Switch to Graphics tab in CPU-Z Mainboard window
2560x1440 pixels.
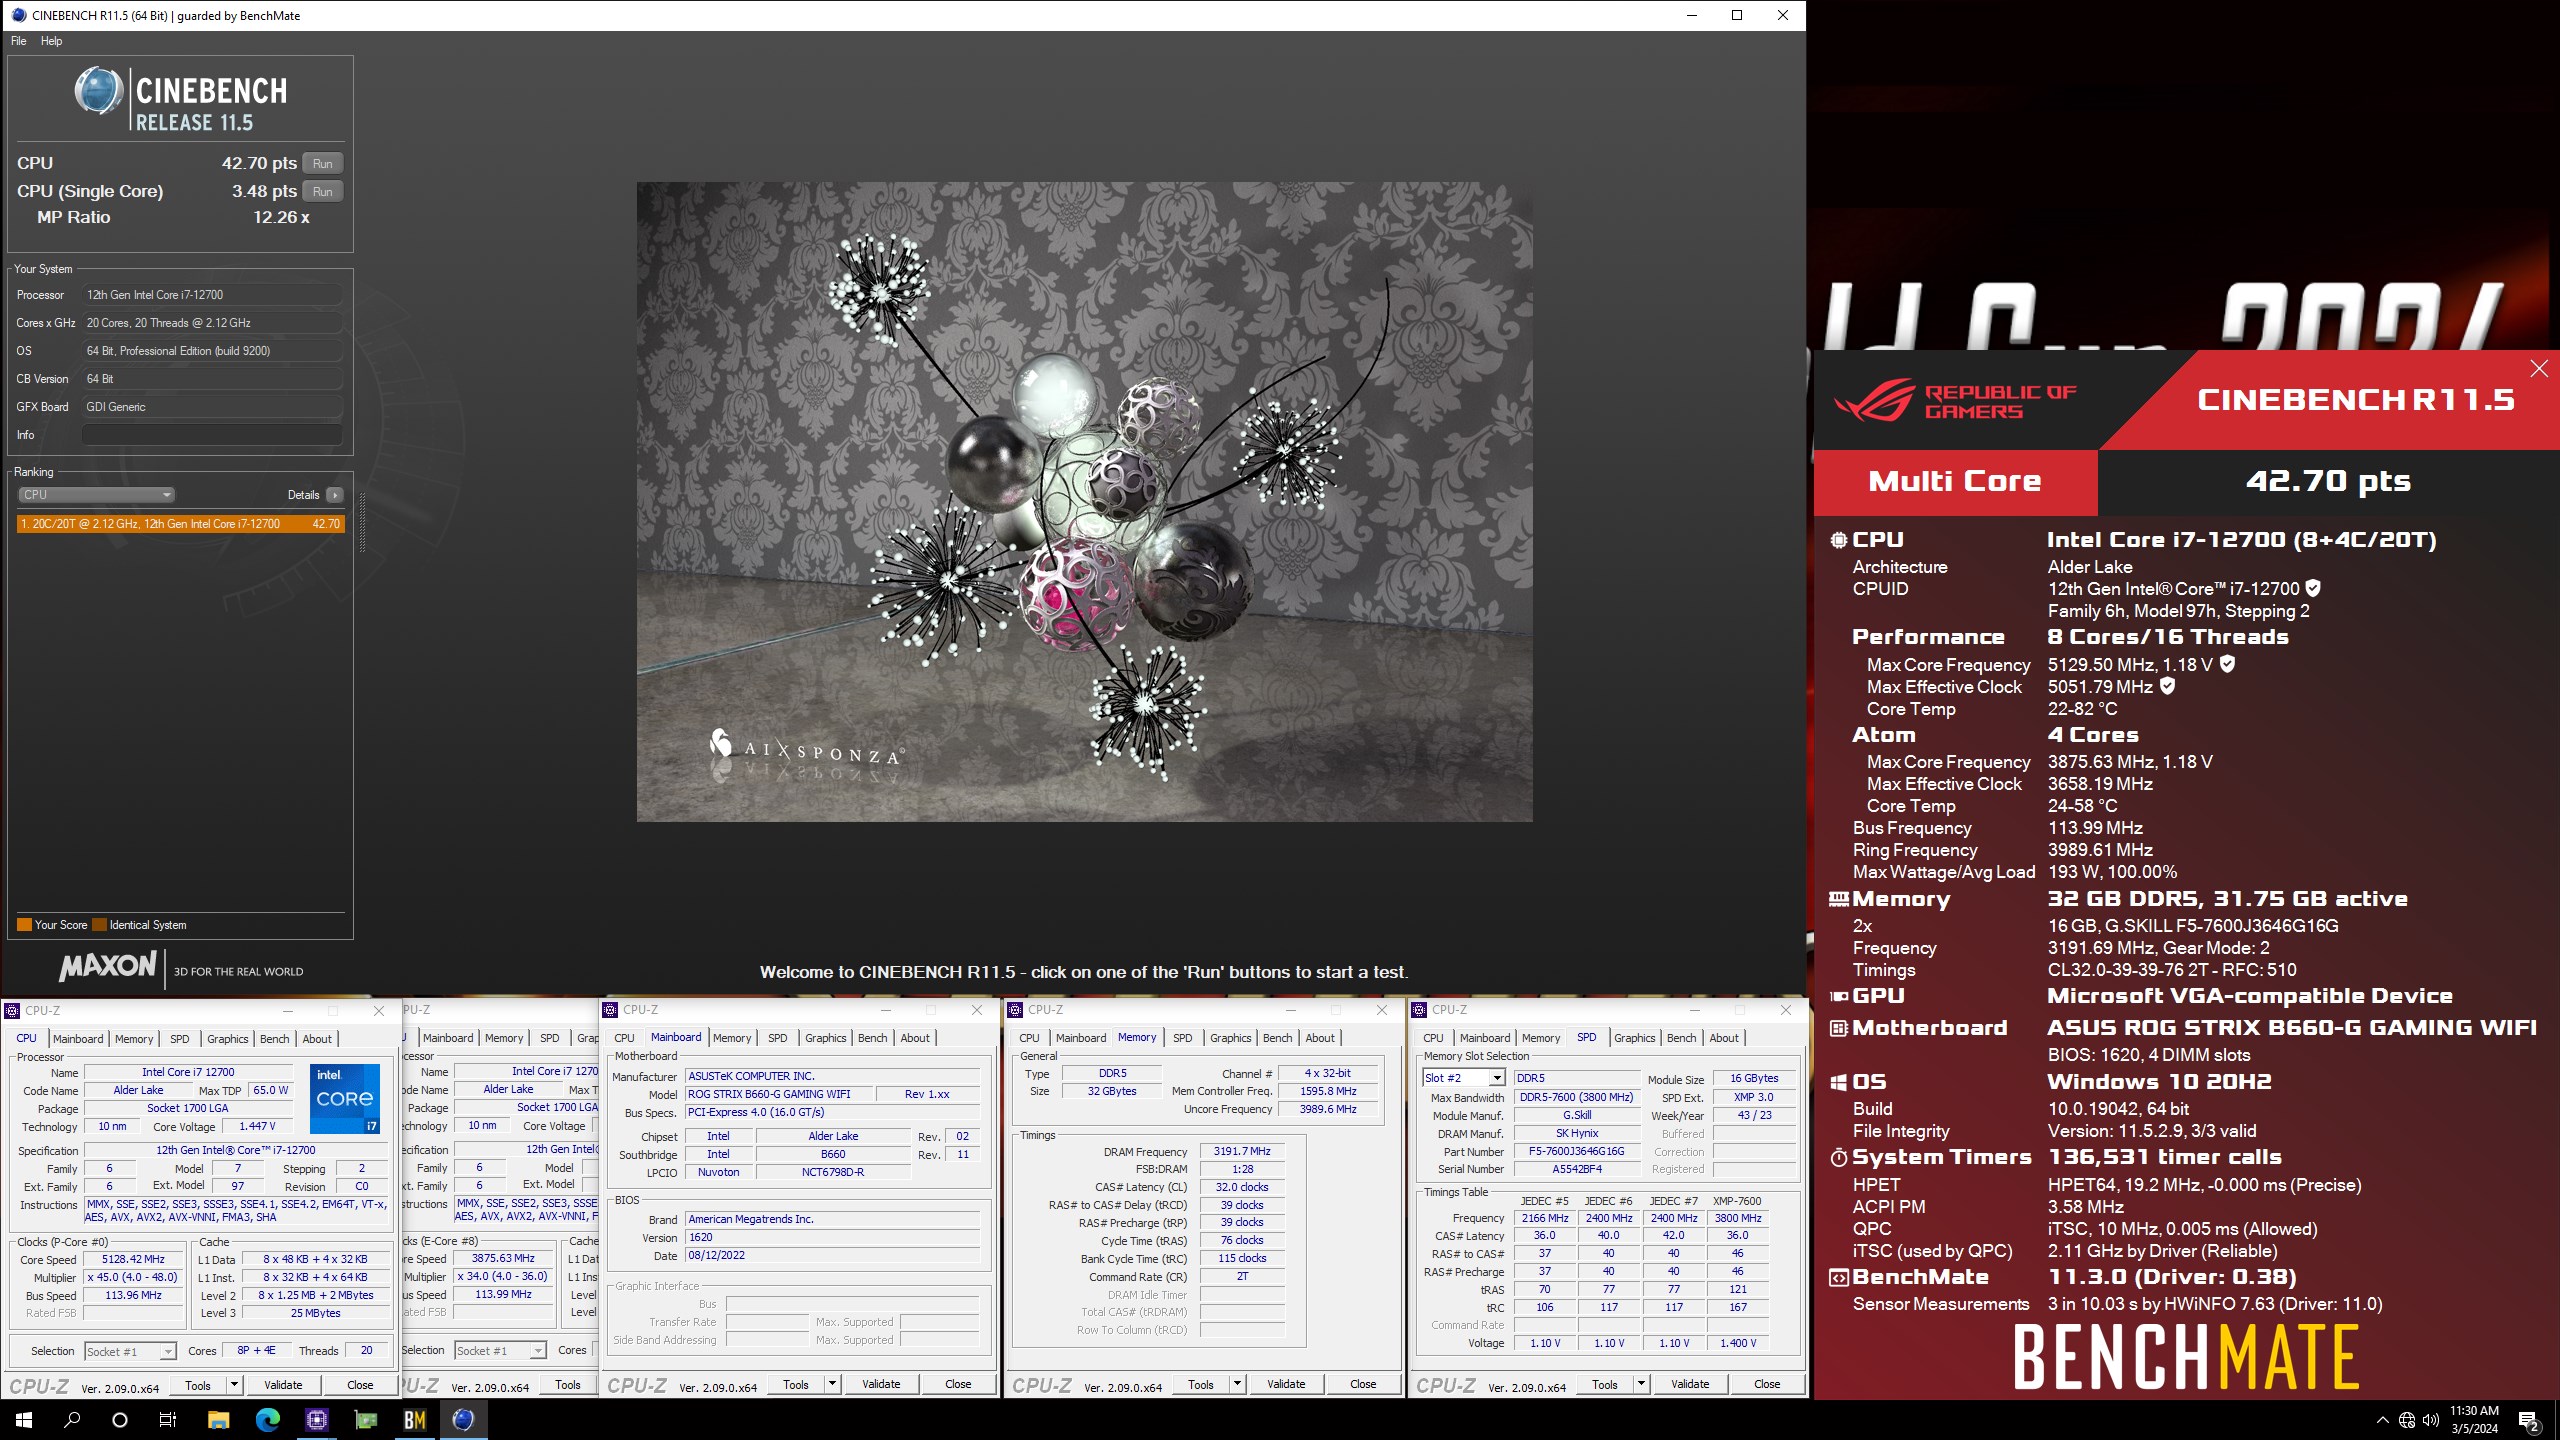[825, 1038]
